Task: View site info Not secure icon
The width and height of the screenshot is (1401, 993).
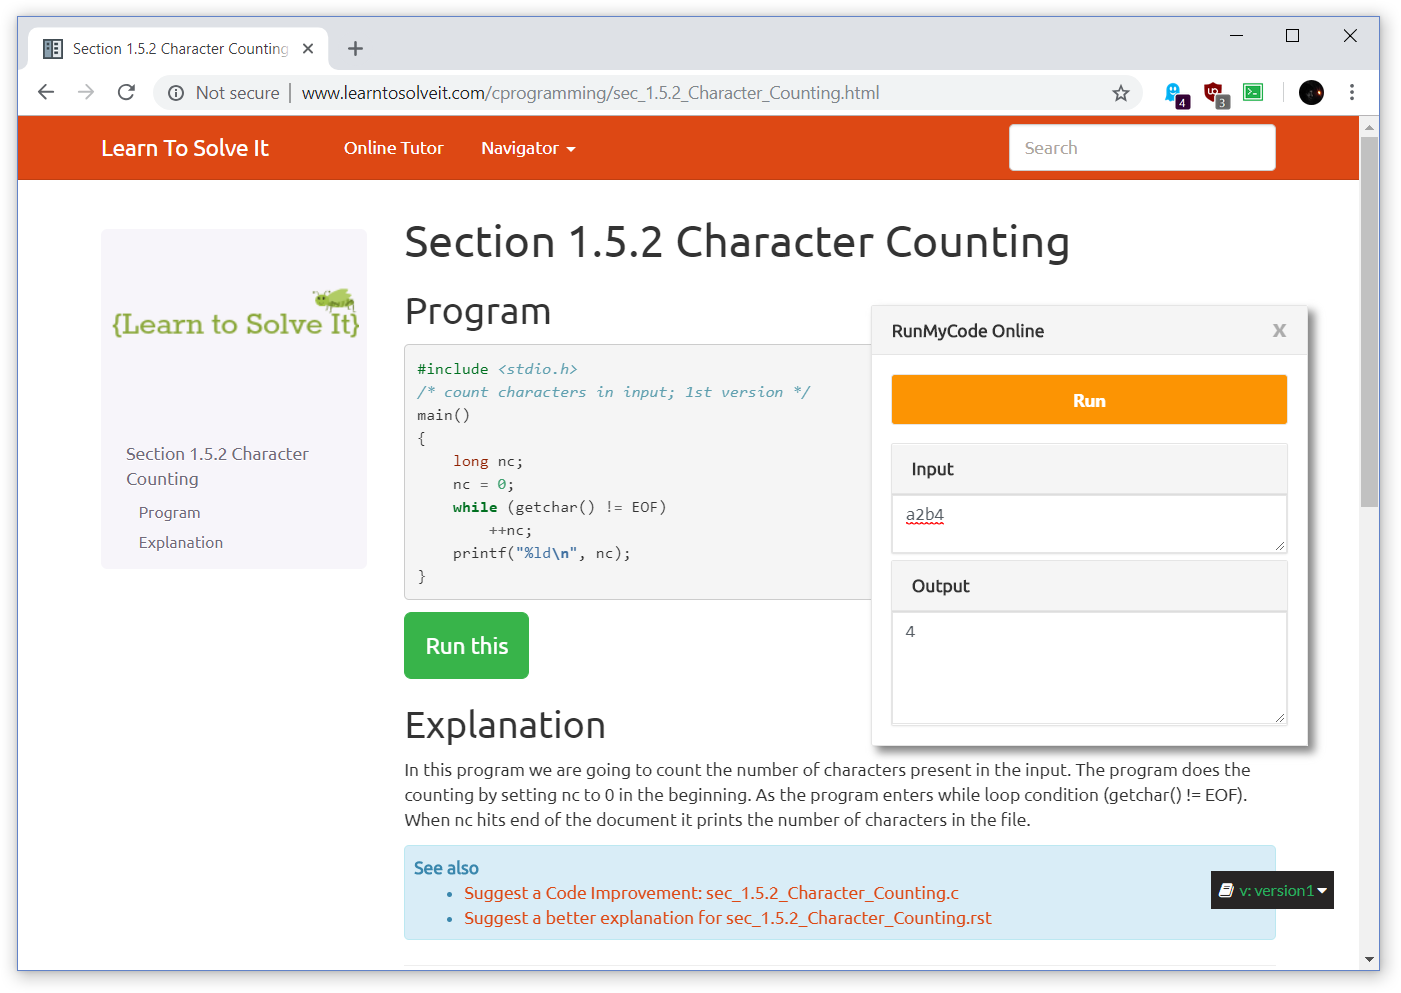Action: pos(176,93)
